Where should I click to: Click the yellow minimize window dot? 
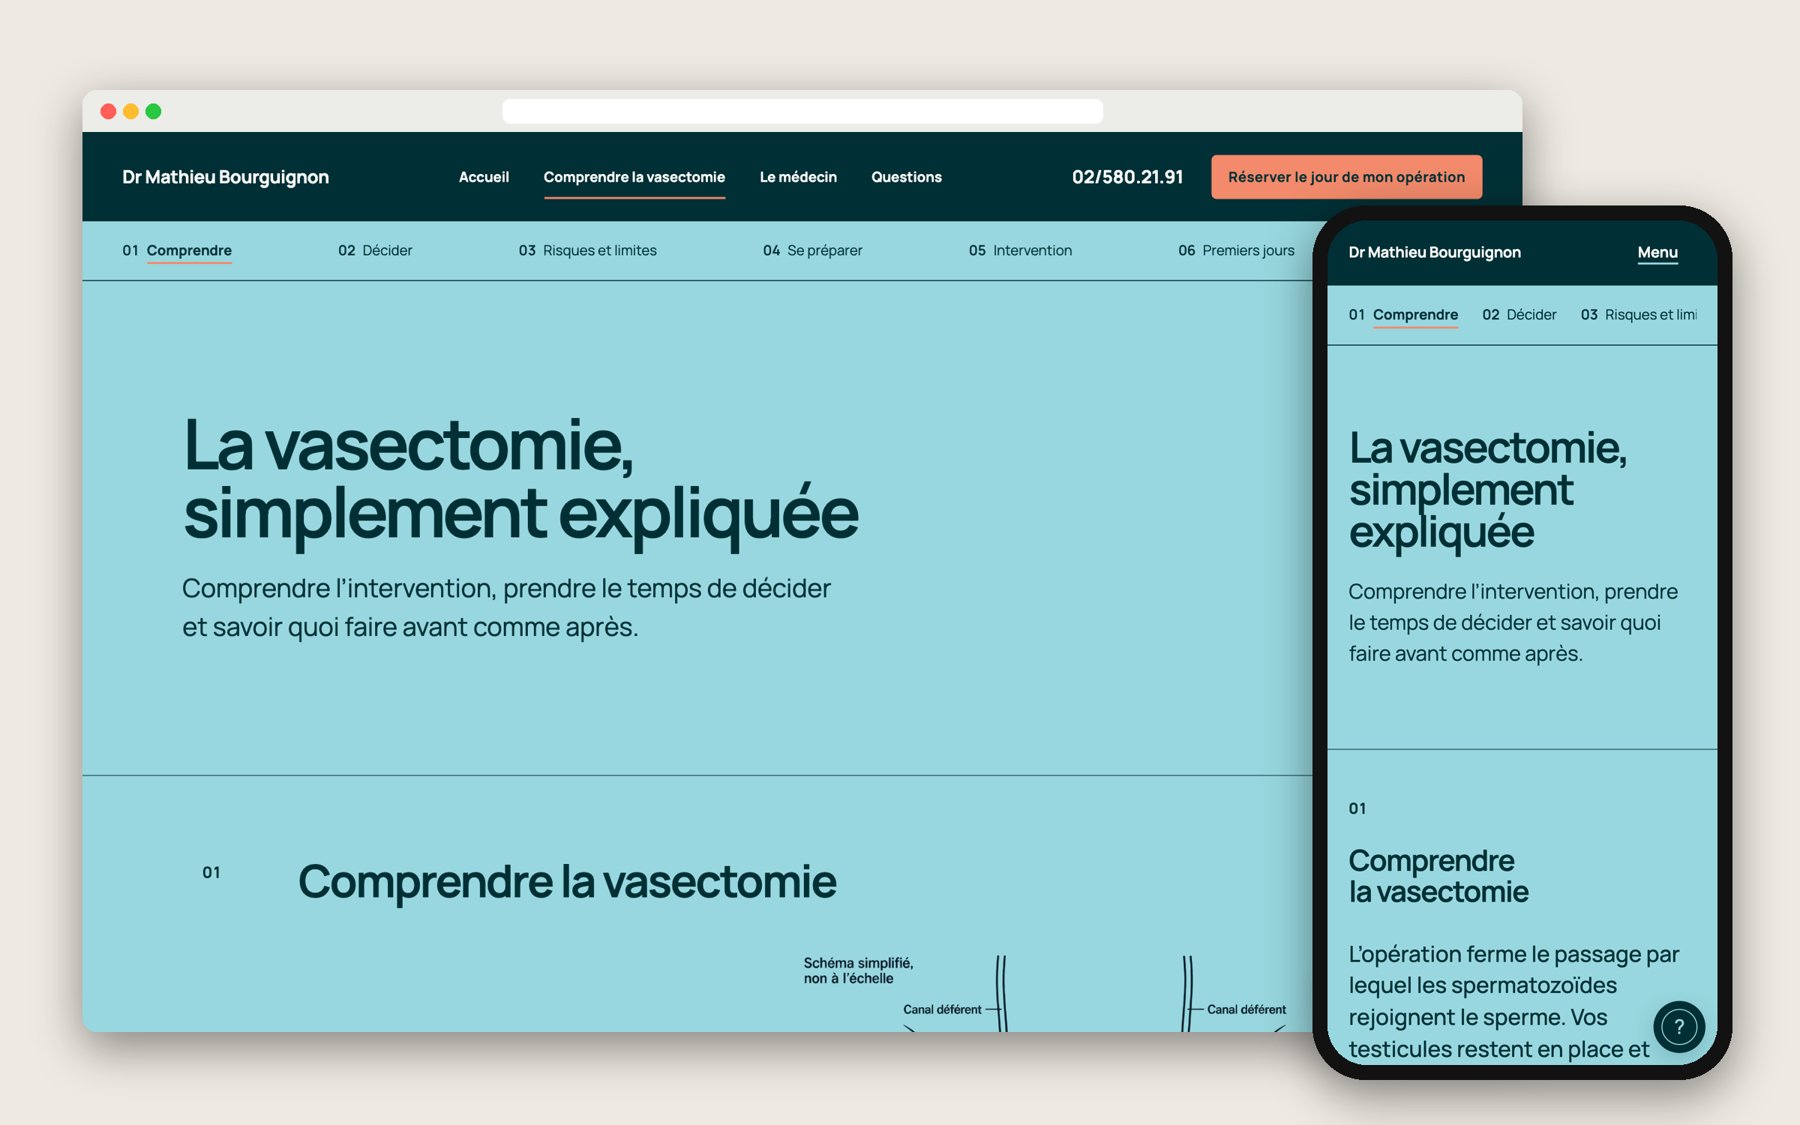(131, 111)
